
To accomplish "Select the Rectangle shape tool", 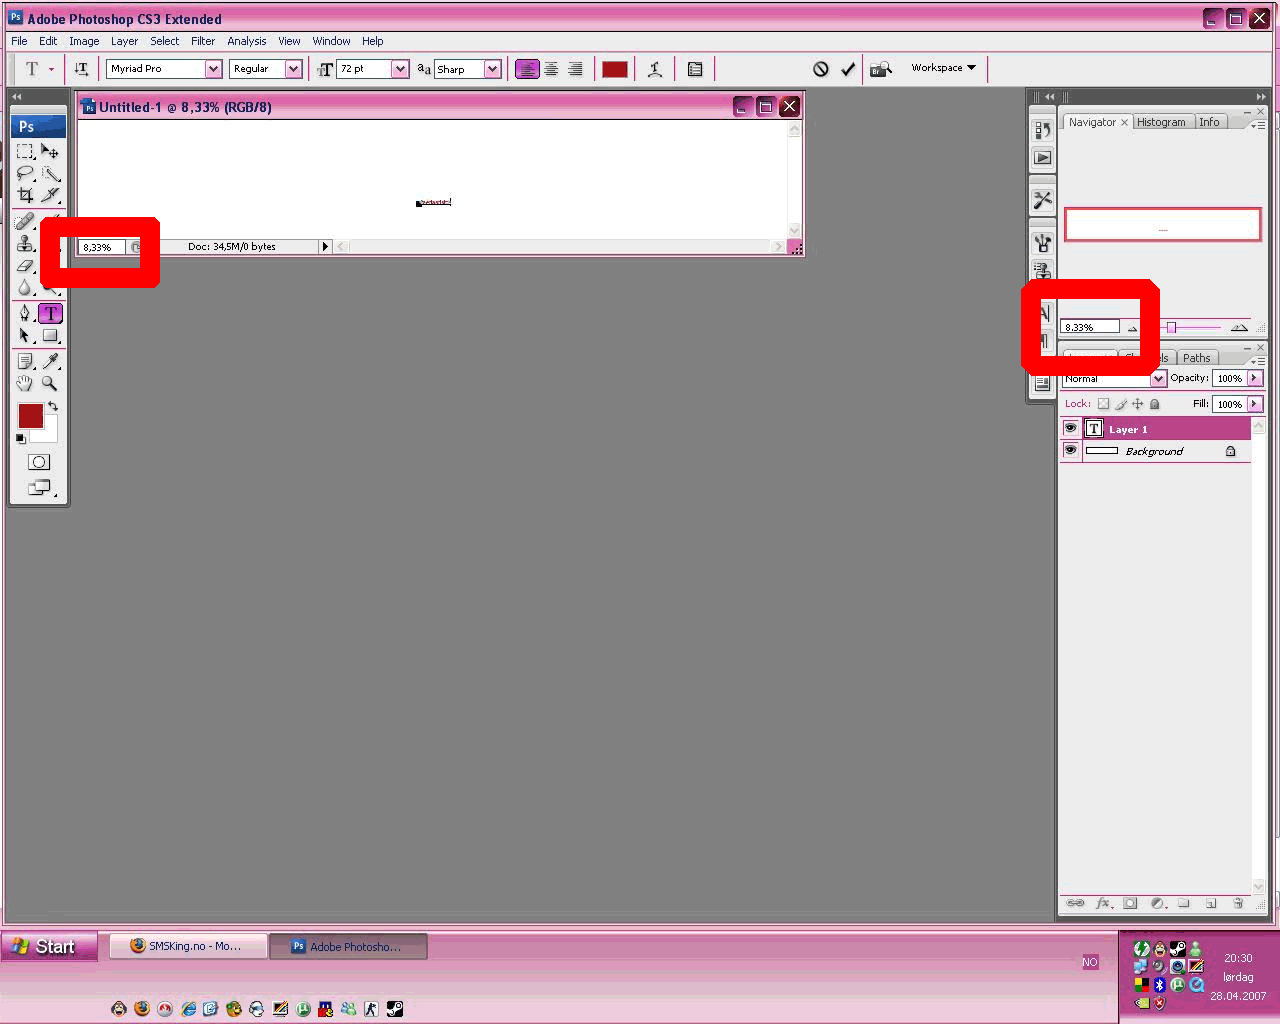I will 50,336.
